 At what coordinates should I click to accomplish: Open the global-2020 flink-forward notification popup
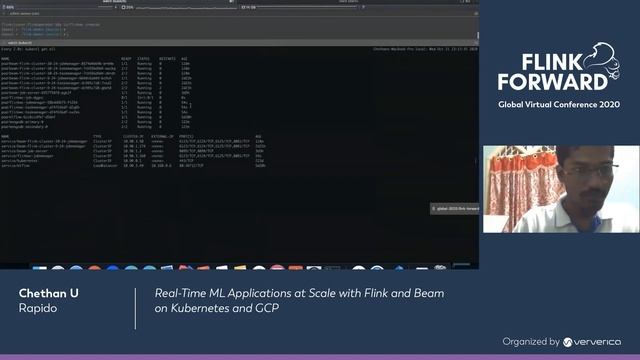pyautogui.click(x=455, y=209)
